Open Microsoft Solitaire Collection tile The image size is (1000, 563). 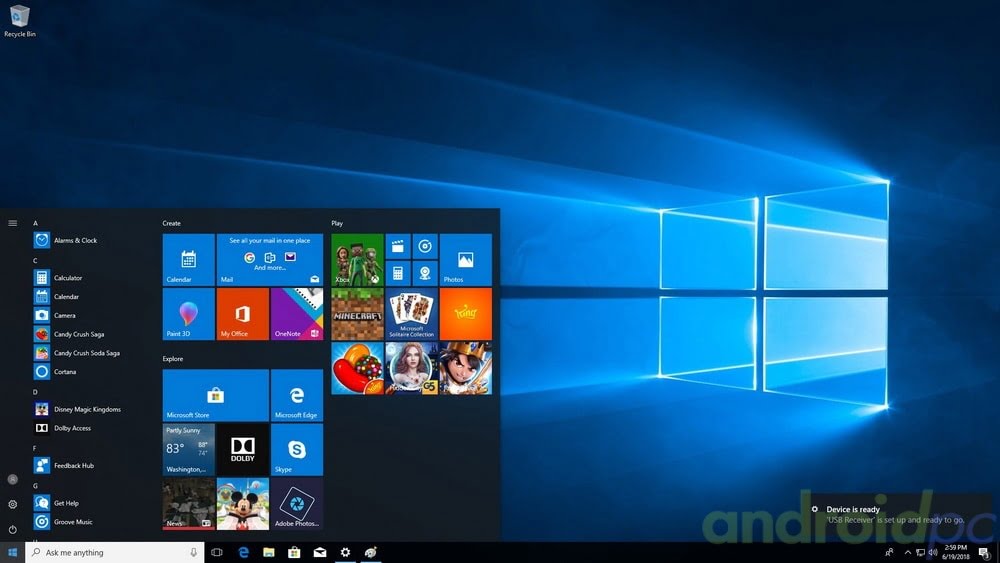coord(411,314)
